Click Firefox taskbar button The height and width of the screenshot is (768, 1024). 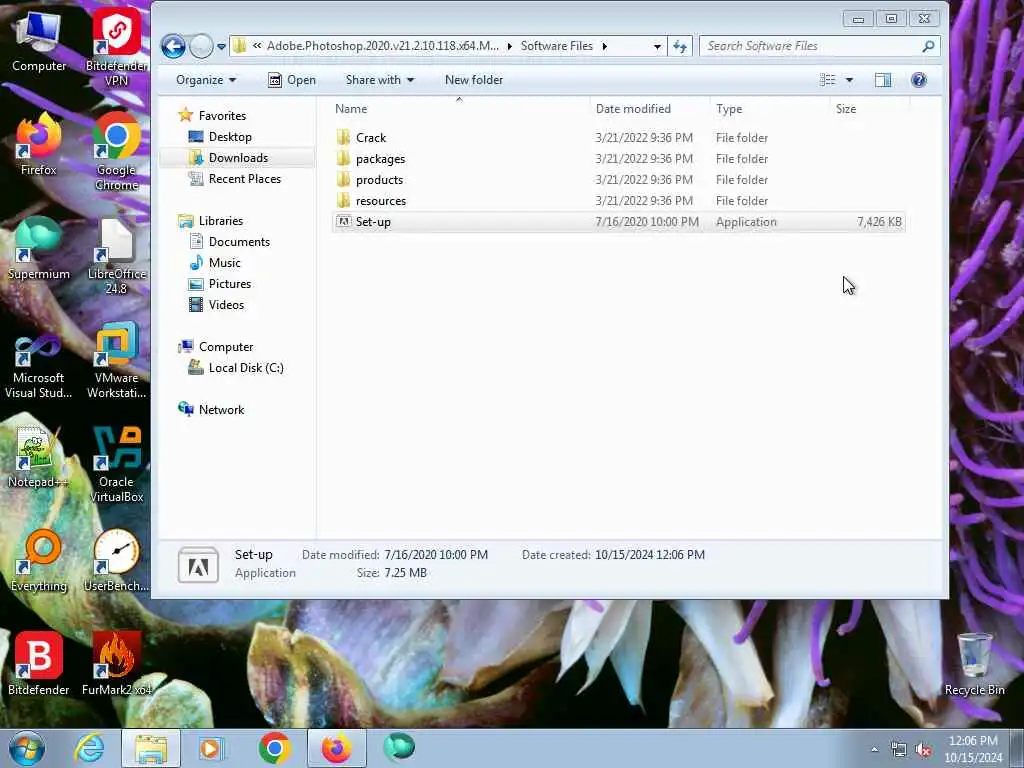point(336,748)
